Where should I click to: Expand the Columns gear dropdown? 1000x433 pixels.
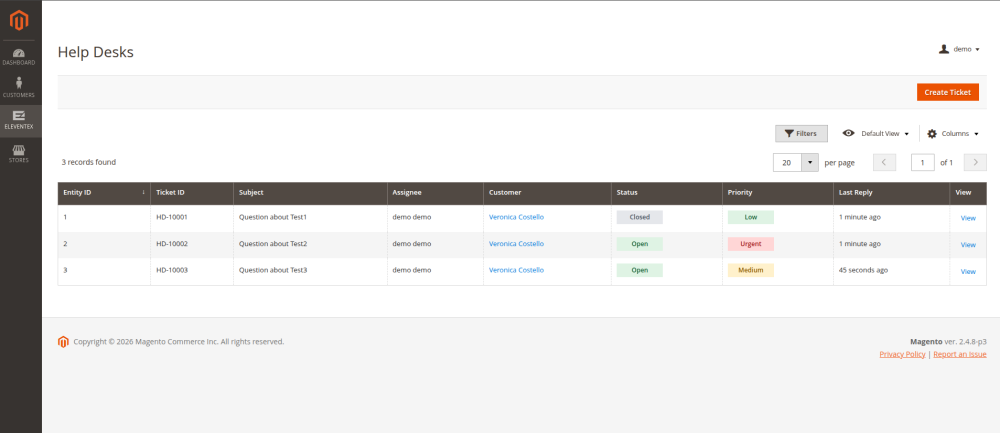click(x=952, y=133)
